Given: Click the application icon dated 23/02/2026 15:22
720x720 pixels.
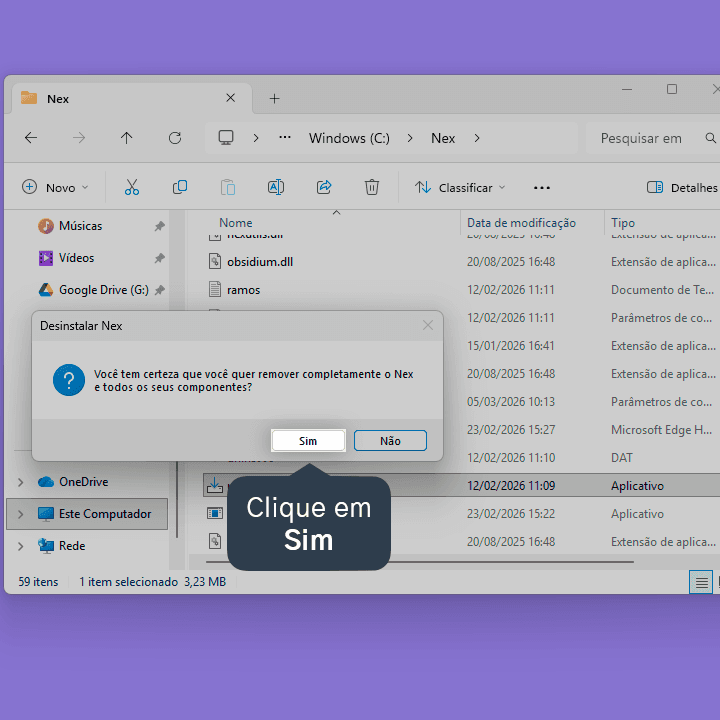Looking at the screenshot, I should (214, 513).
